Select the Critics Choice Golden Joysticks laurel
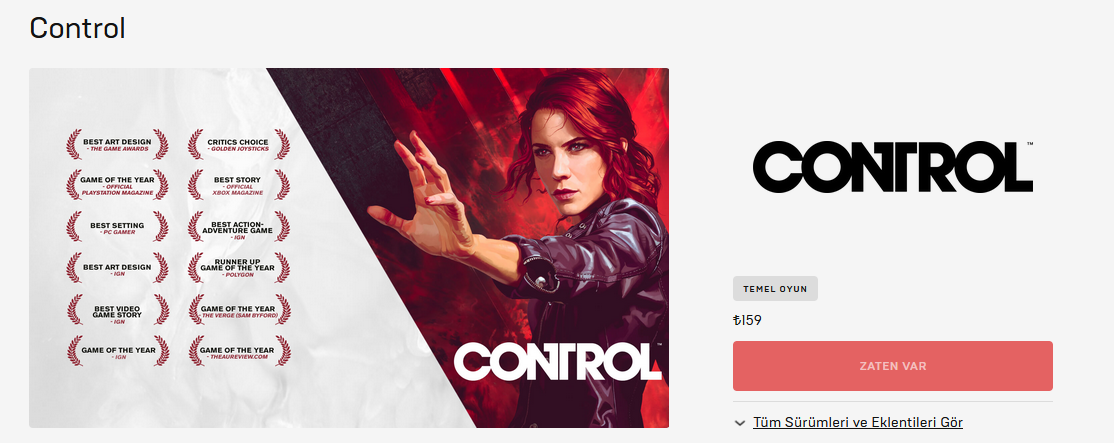This screenshot has height=443, width=1114. pyautogui.click(x=238, y=144)
